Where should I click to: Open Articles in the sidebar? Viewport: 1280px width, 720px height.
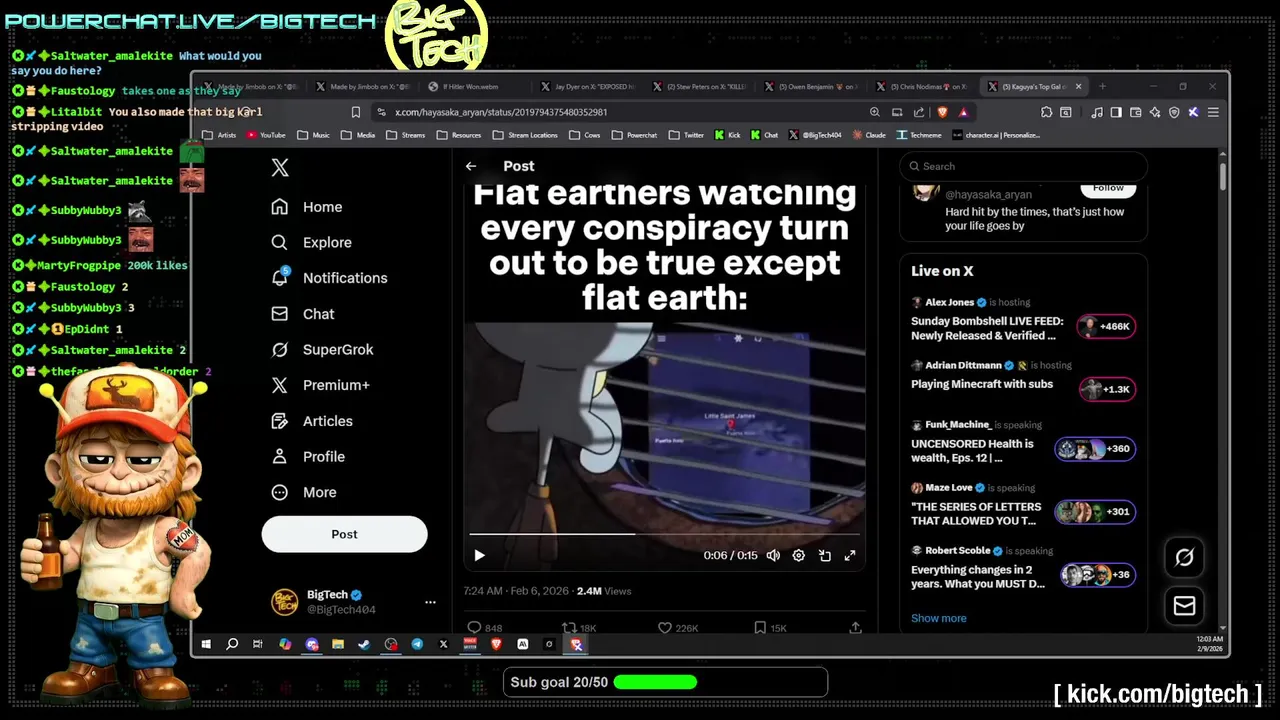pos(312,421)
